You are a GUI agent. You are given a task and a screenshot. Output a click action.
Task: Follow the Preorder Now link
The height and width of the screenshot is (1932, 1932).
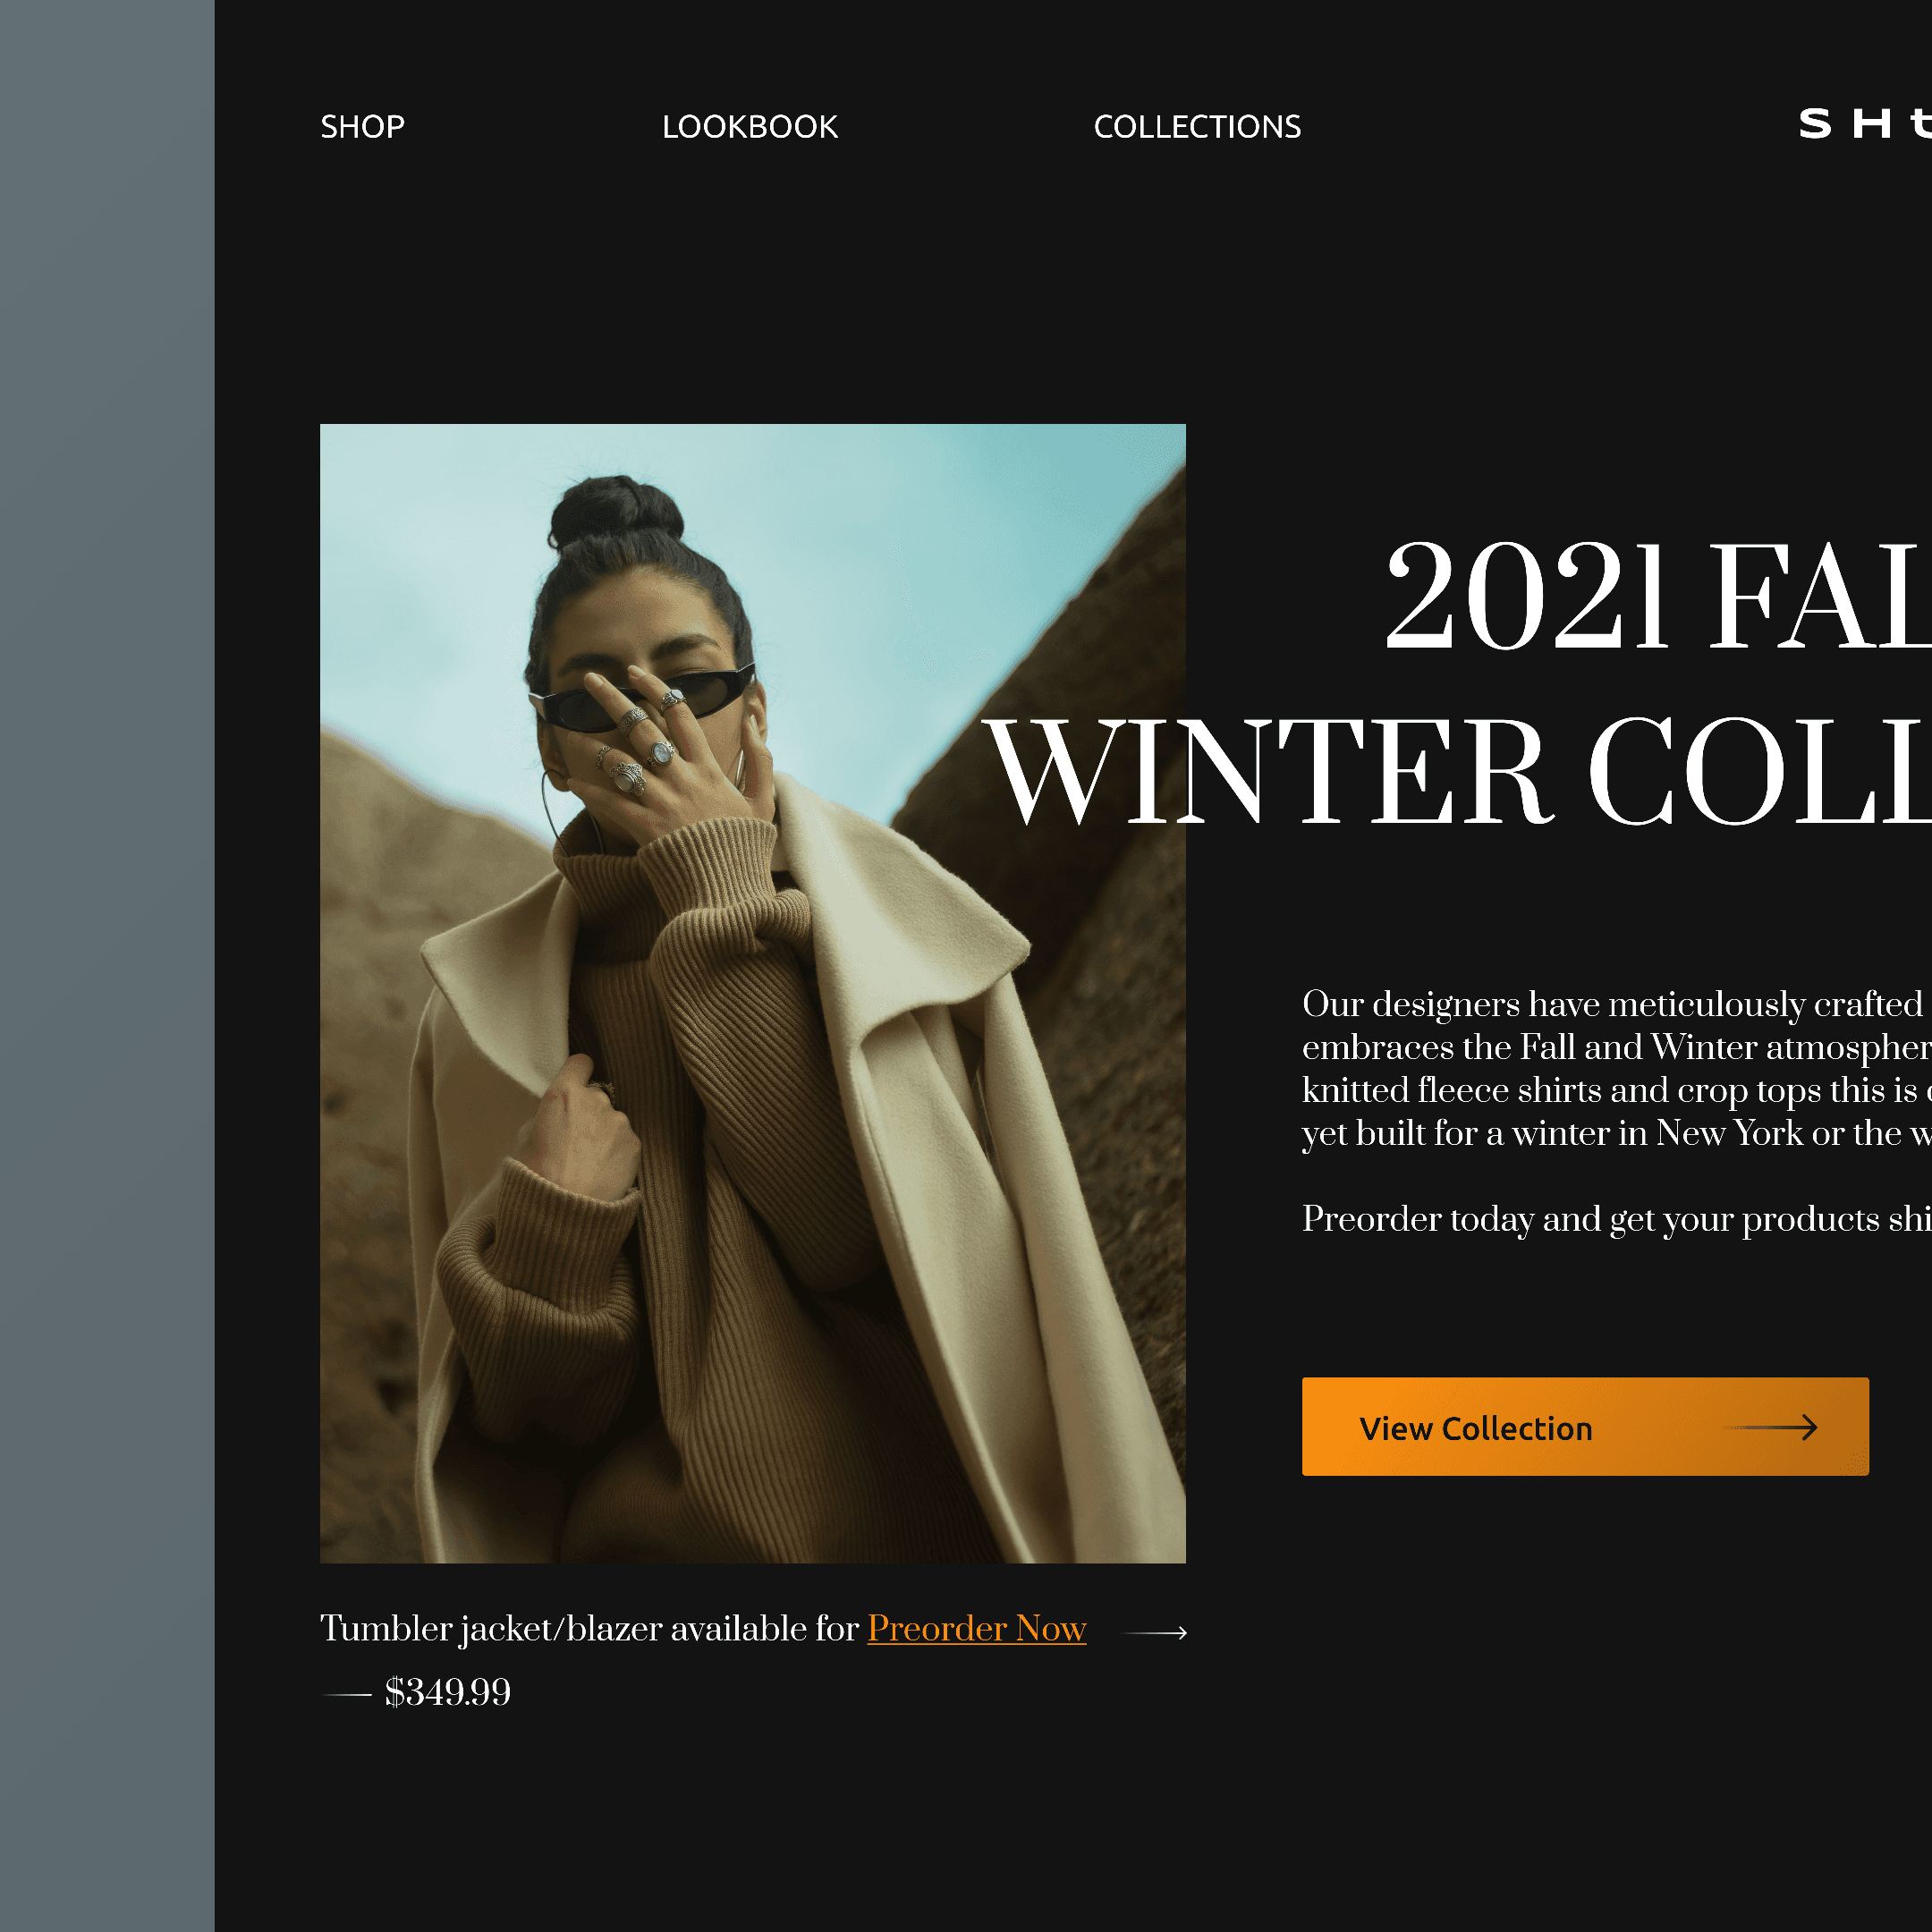click(976, 1629)
